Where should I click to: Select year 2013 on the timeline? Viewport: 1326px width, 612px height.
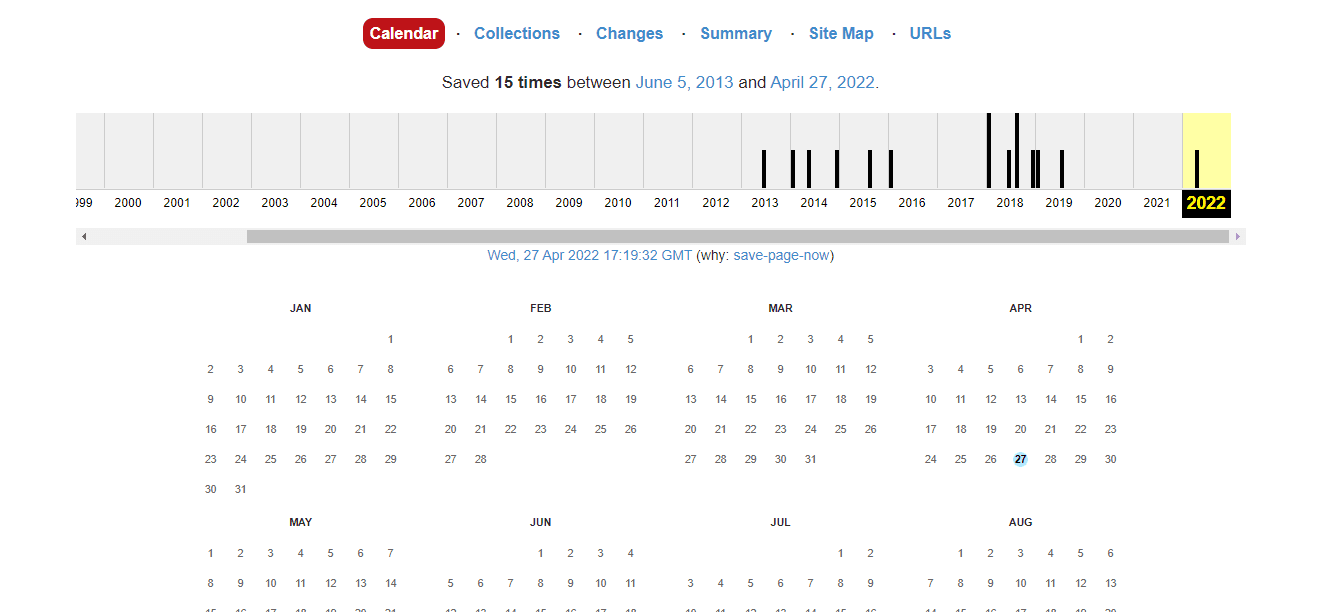[x=765, y=203]
